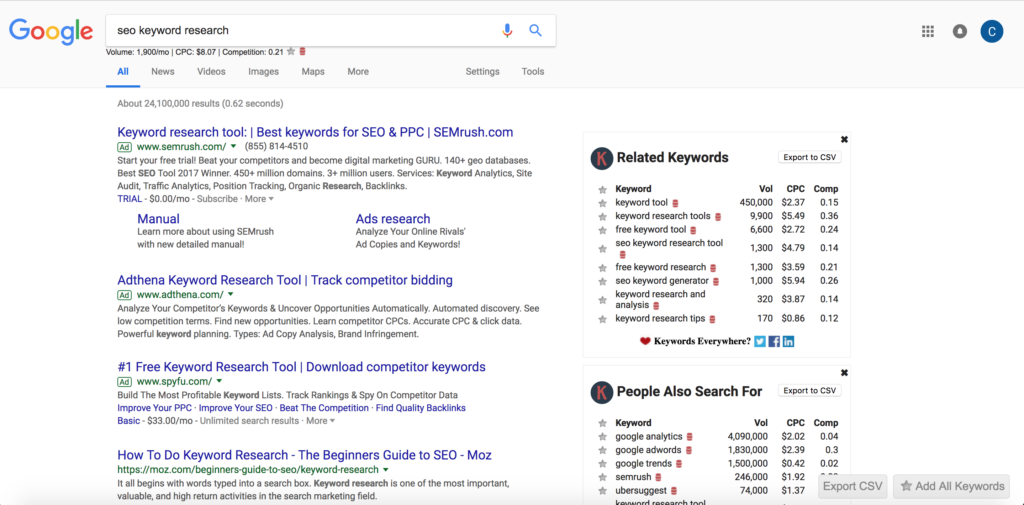
Task: Expand 'More' on the SpyFu Basic line
Action: click(x=320, y=421)
